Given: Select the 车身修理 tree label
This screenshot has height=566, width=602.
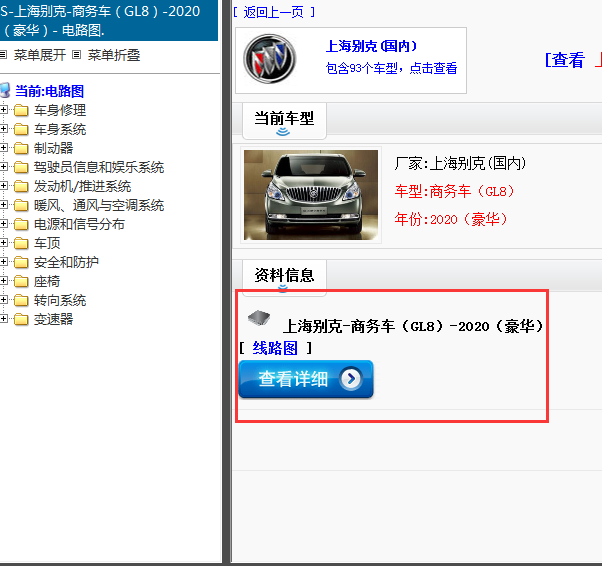Looking at the screenshot, I should tap(60, 111).
